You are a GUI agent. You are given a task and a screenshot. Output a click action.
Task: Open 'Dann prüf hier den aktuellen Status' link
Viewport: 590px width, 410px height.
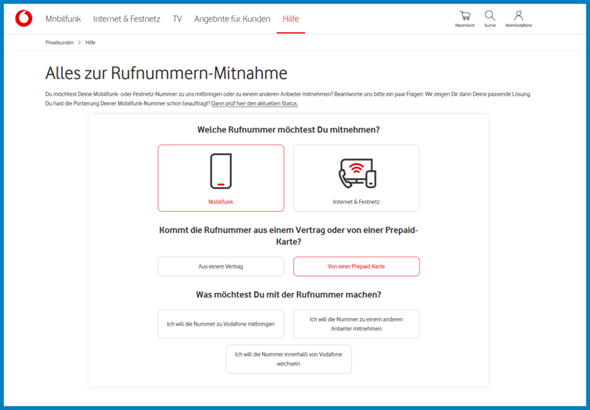[x=255, y=103]
